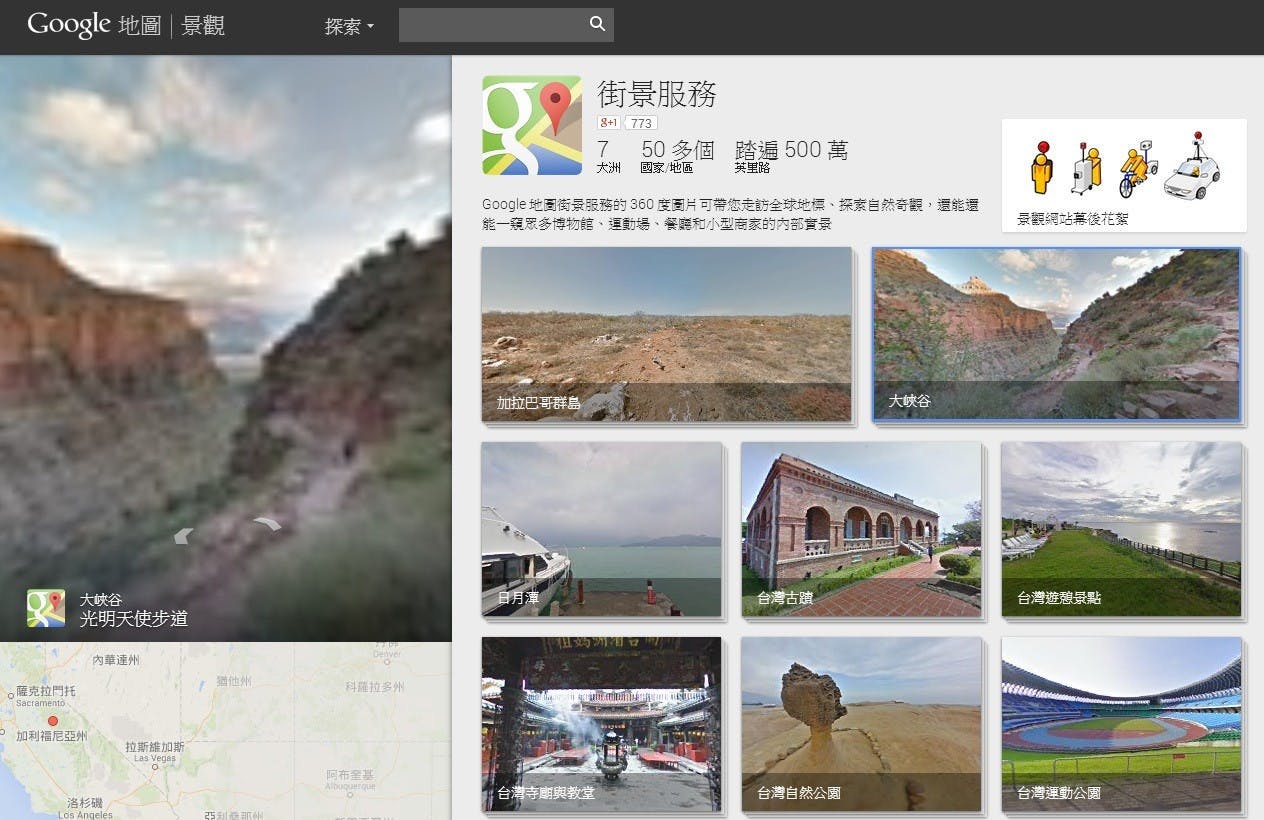Open the 台灣運動公園 thumbnail
Viewport: 1264px width, 820px height.
[x=1122, y=724]
